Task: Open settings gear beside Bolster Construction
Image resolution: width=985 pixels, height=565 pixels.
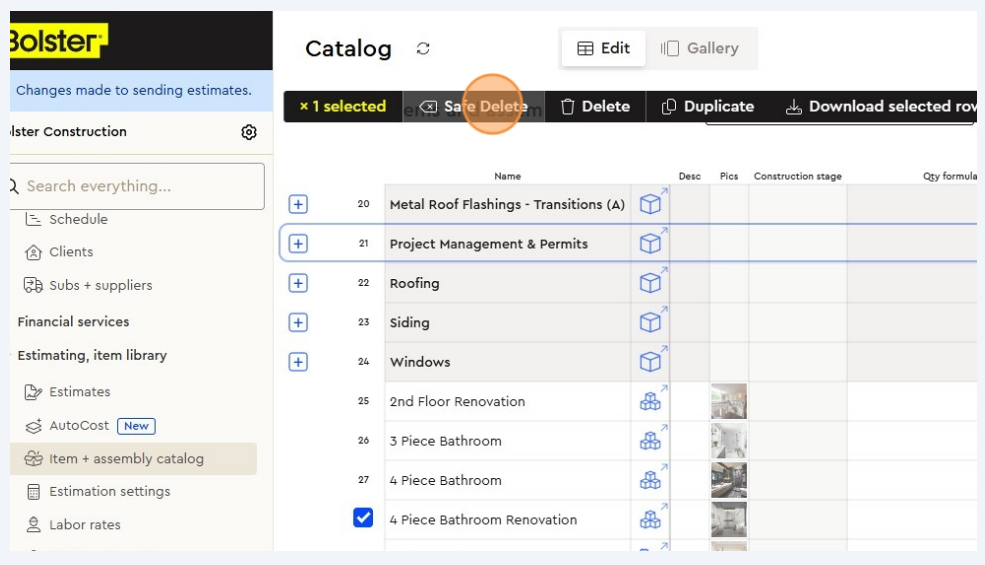Action: [x=249, y=132]
